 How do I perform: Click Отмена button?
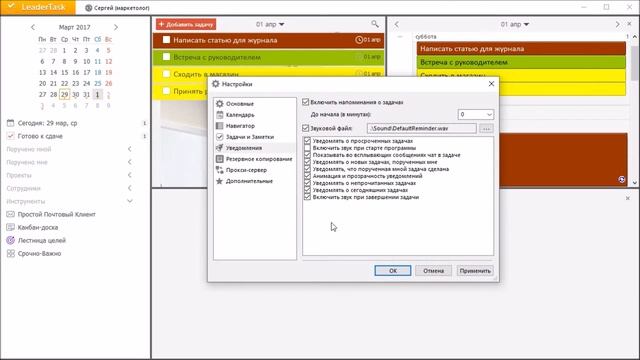pyautogui.click(x=433, y=271)
